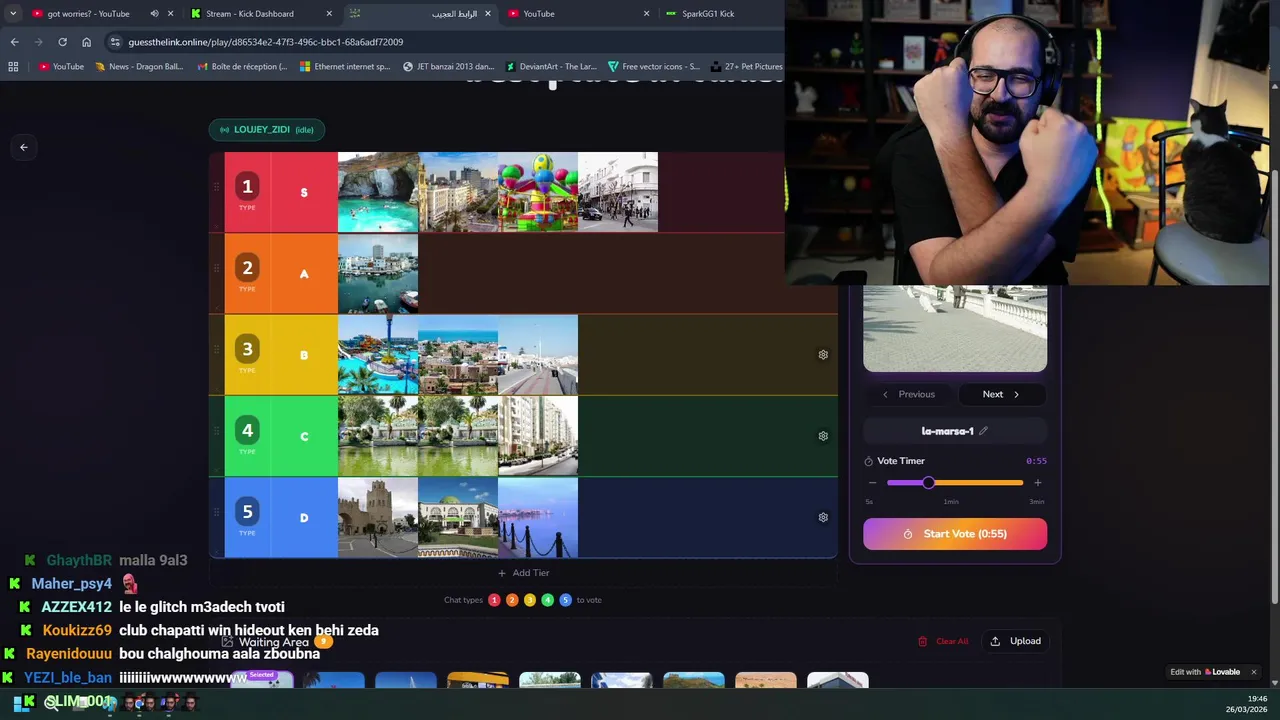Click the la-marsa-1 preview image
Screen dimensions: 1280x720
coord(955,328)
